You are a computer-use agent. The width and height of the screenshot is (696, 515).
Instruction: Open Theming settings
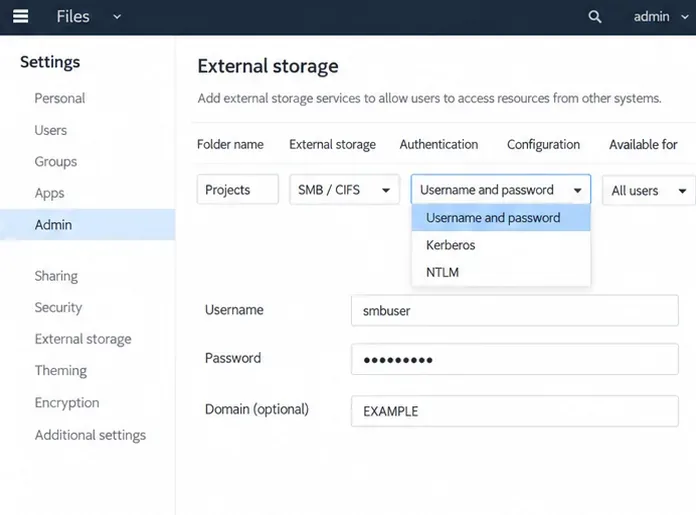(x=61, y=370)
